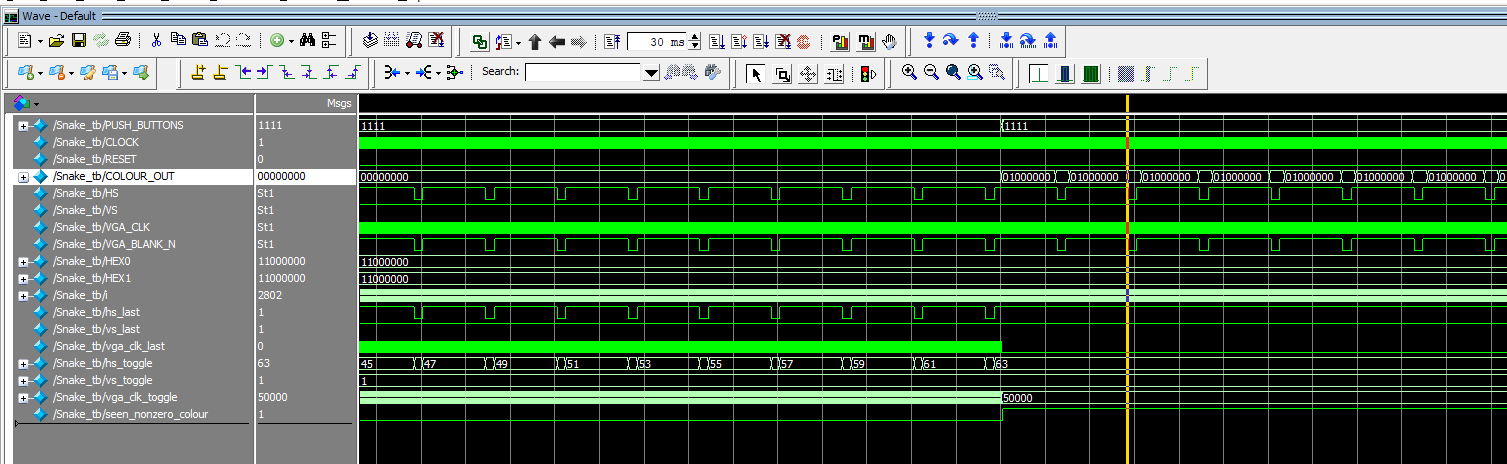
Task: Click the Msgs column header
Action: tap(306, 103)
